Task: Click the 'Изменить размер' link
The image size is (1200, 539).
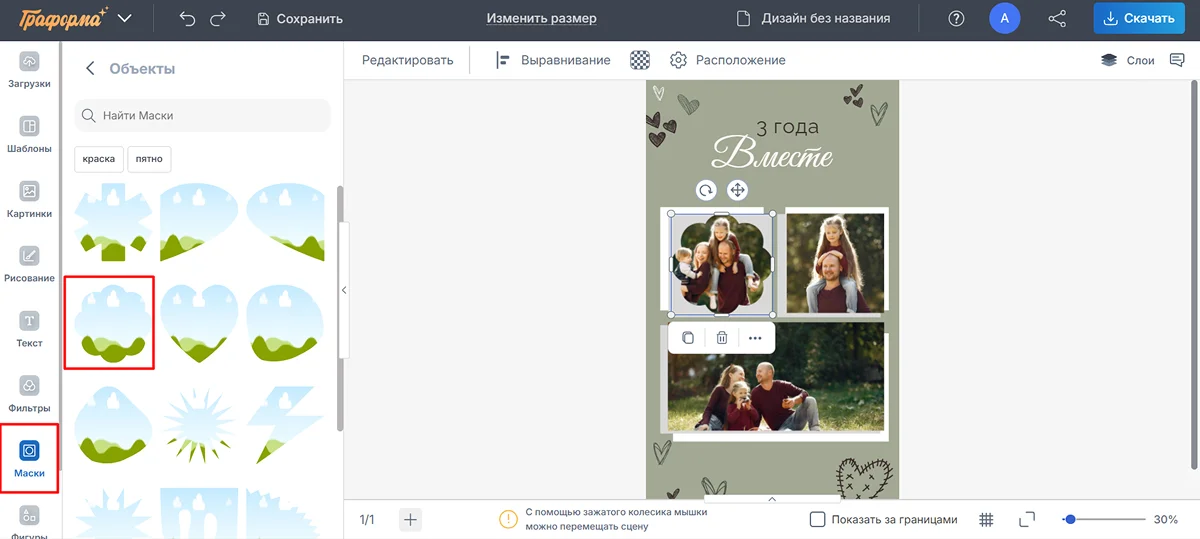Action: [541, 18]
